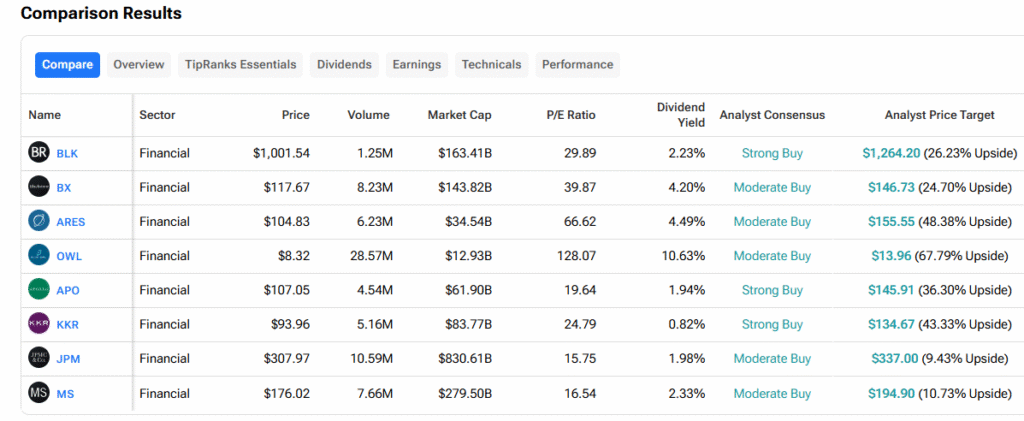Select the Dividends tab

coord(344,65)
